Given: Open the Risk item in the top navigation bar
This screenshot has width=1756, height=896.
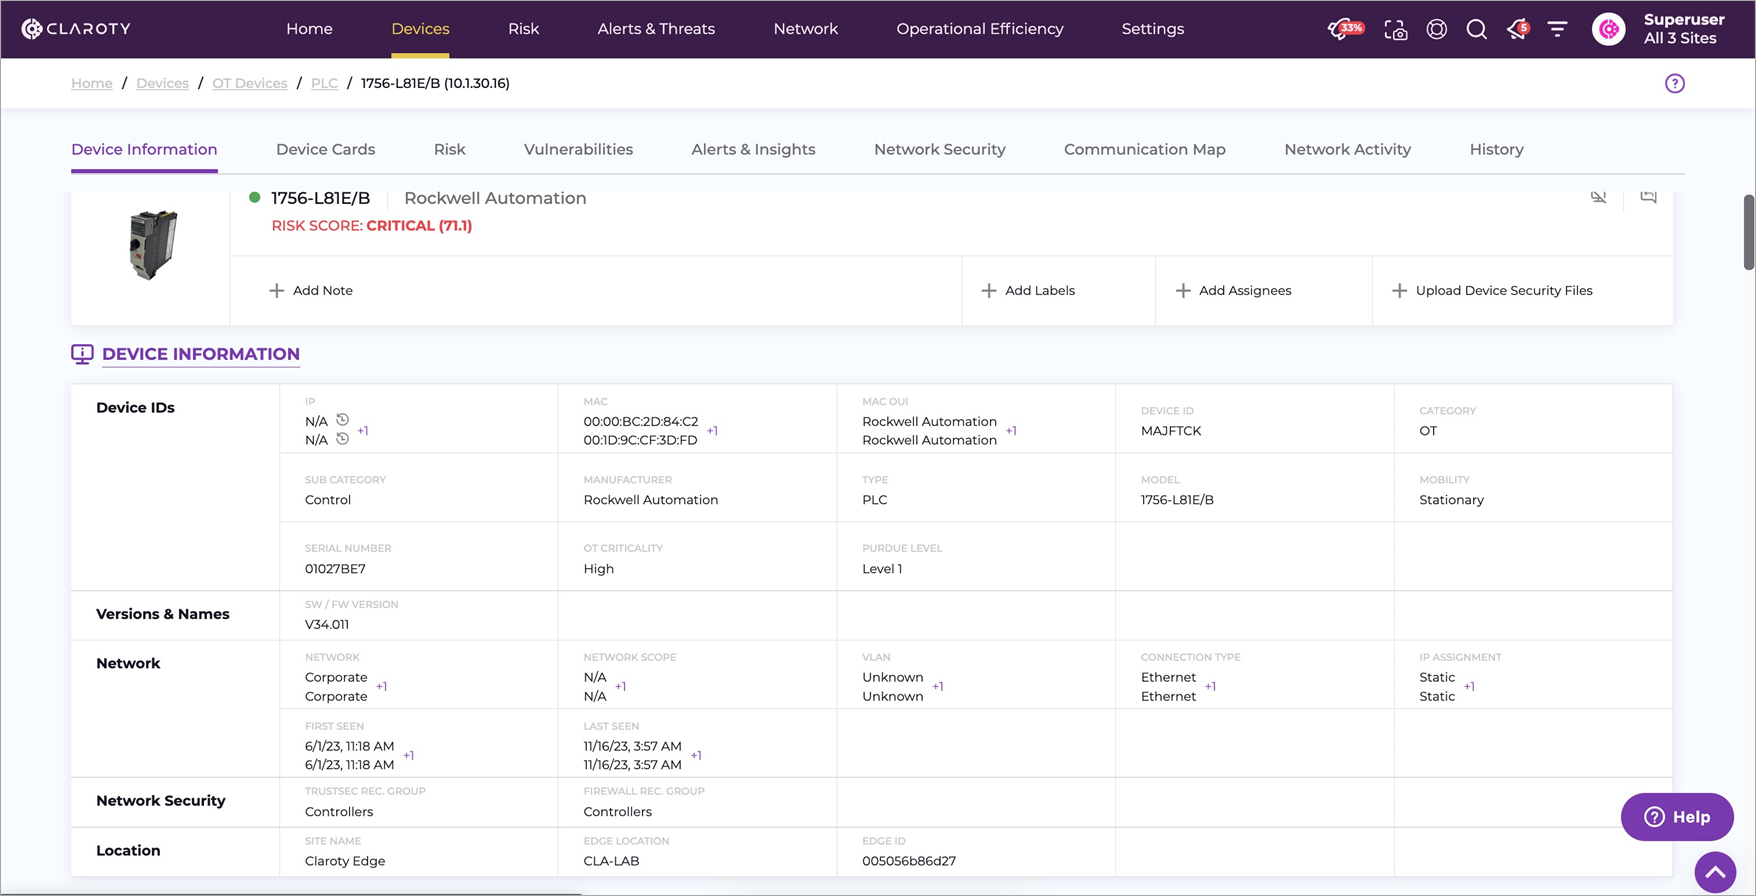Looking at the screenshot, I should [x=523, y=29].
